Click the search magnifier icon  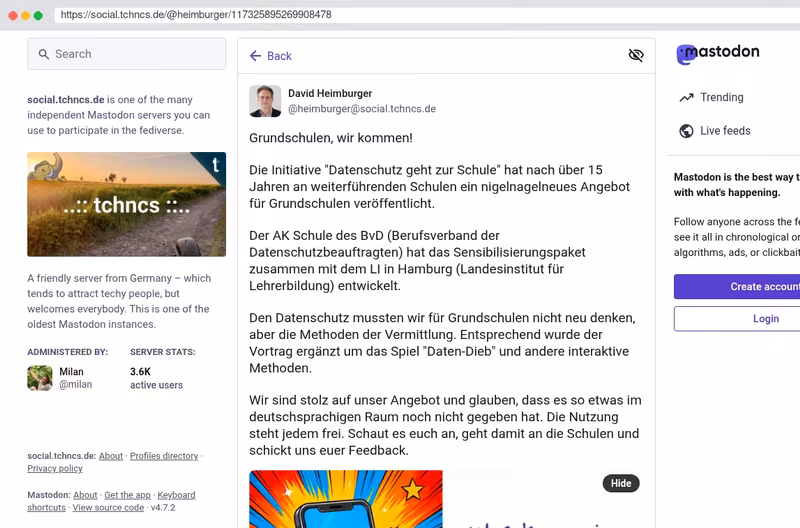(44, 54)
